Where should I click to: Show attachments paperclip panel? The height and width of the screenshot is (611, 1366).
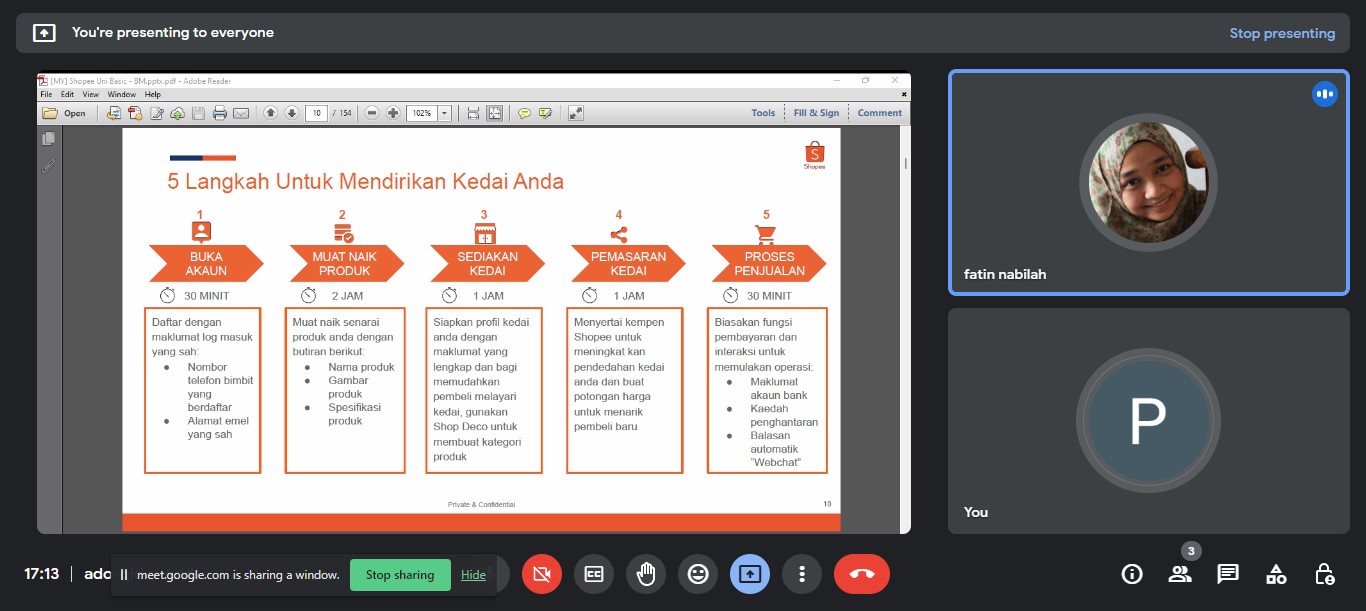point(48,166)
